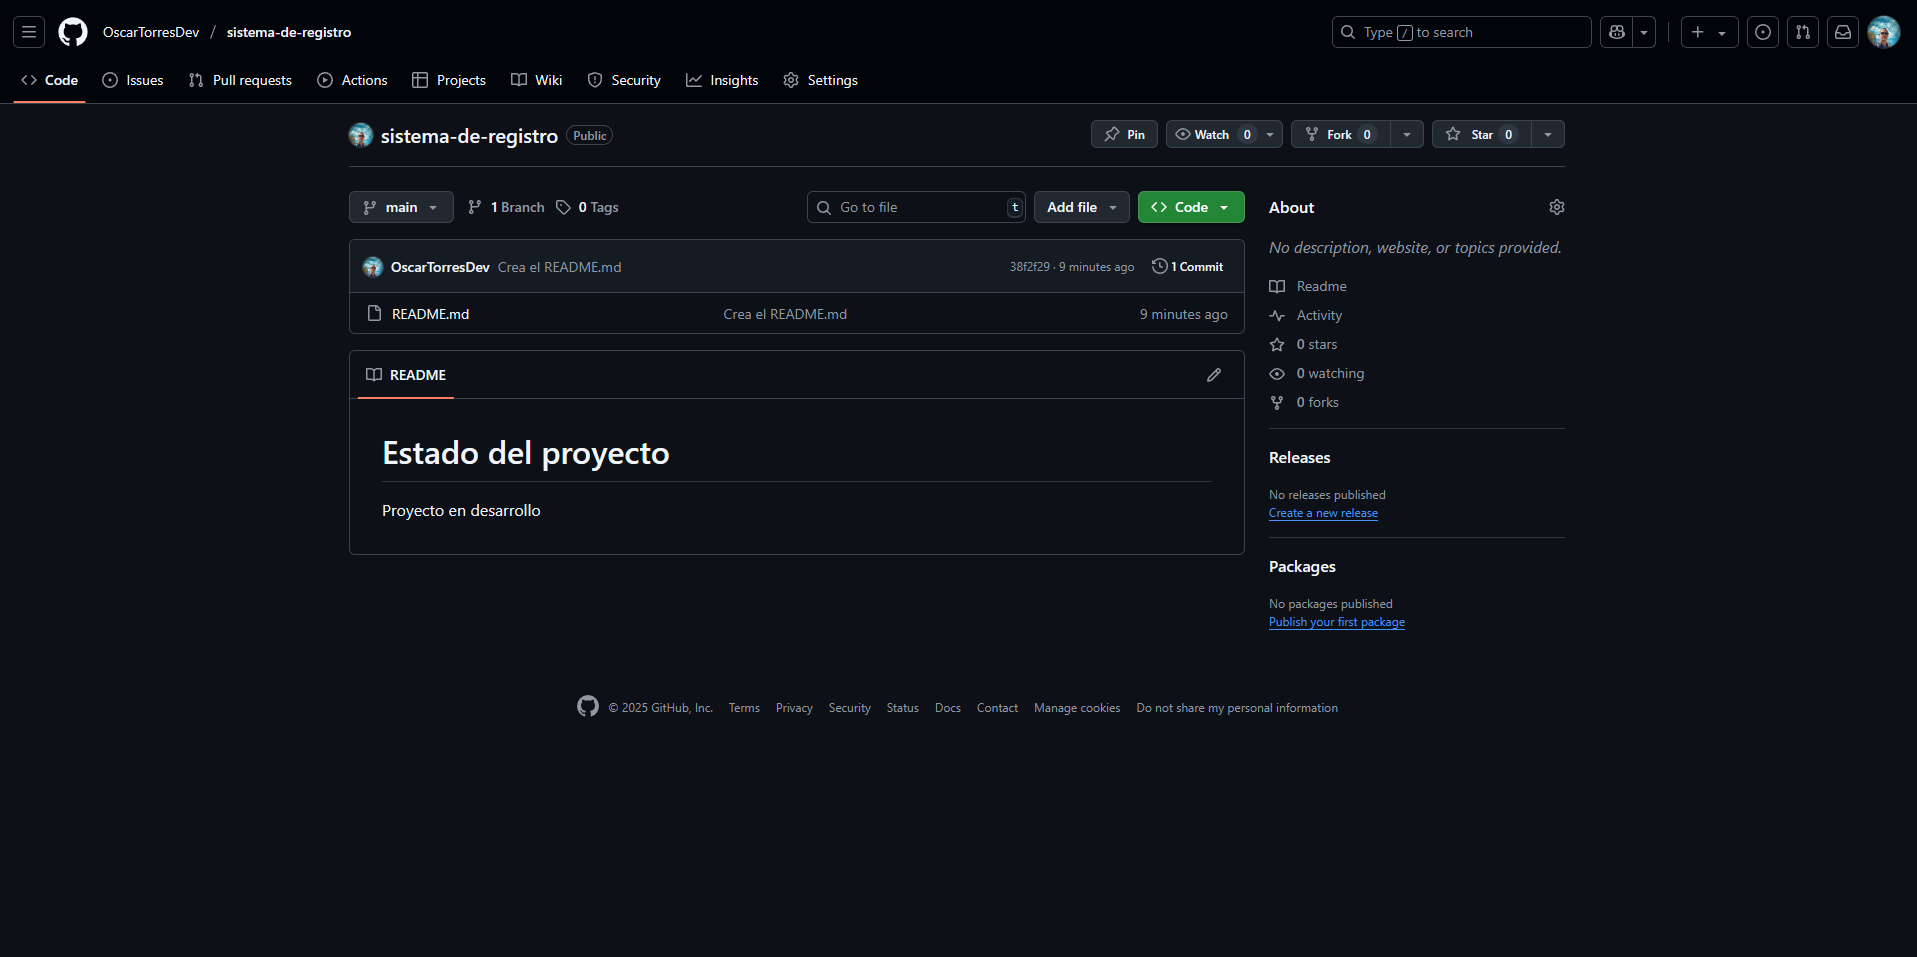
Task: Open sistema-de-registro breadcrumb link
Action: coord(289,32)
